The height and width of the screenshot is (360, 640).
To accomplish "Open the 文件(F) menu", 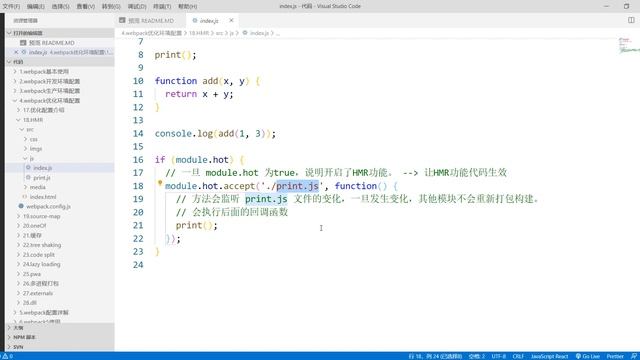I will pyautogui.click(x=11, y=7).
